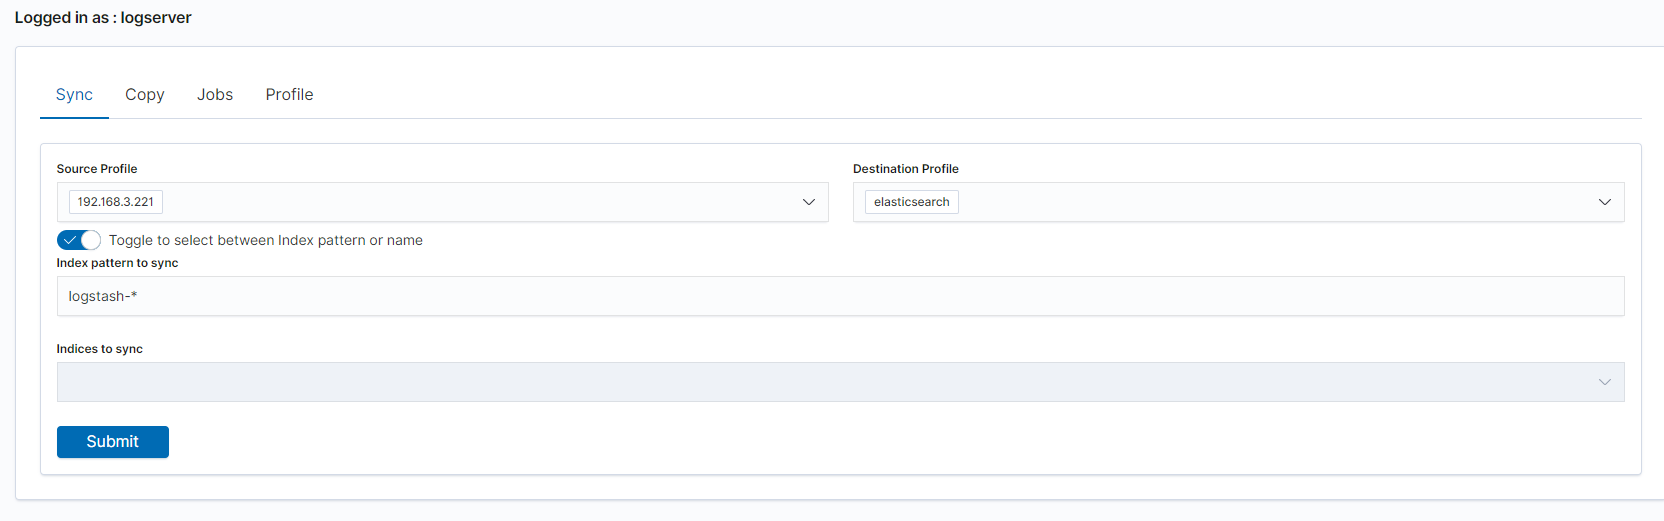Open the Destination Profile dropdown arrow

tap(1604, 202)
